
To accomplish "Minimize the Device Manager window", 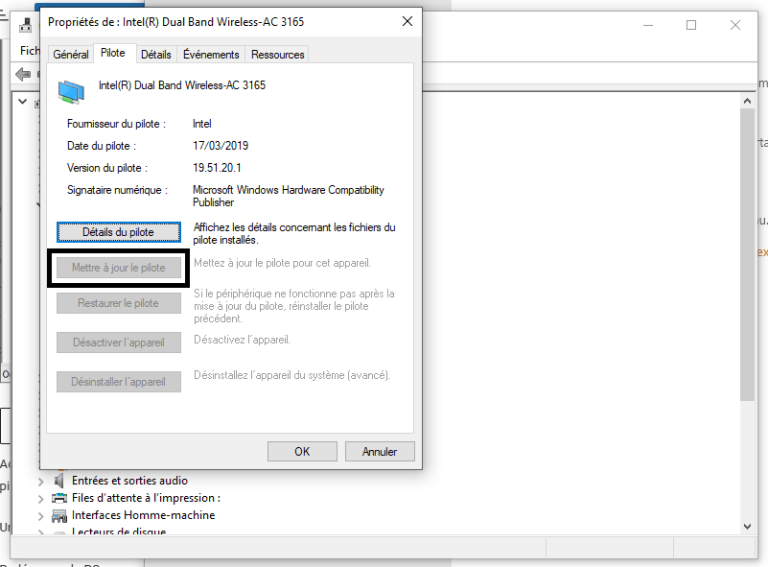I will pos(648,25).
